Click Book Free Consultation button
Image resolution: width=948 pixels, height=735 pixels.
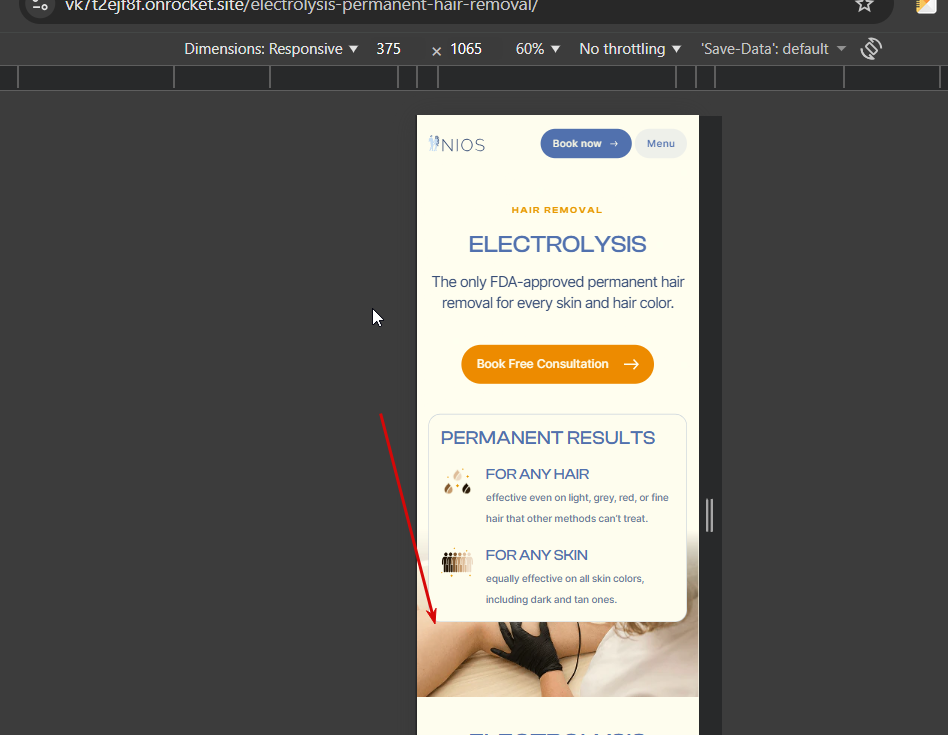click(x=557, y=364)
